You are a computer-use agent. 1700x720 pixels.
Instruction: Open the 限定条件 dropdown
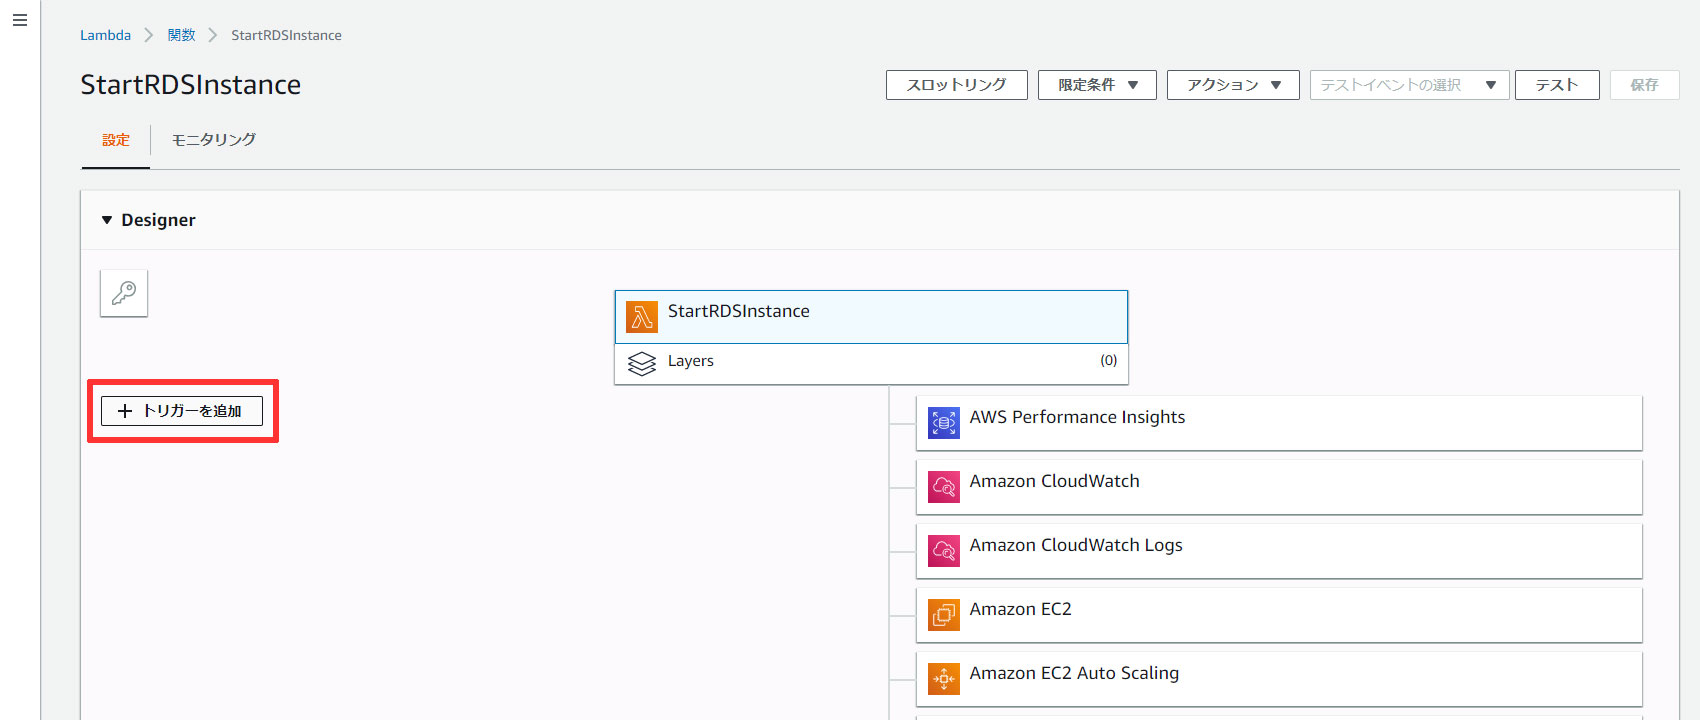coord(1097,85)
